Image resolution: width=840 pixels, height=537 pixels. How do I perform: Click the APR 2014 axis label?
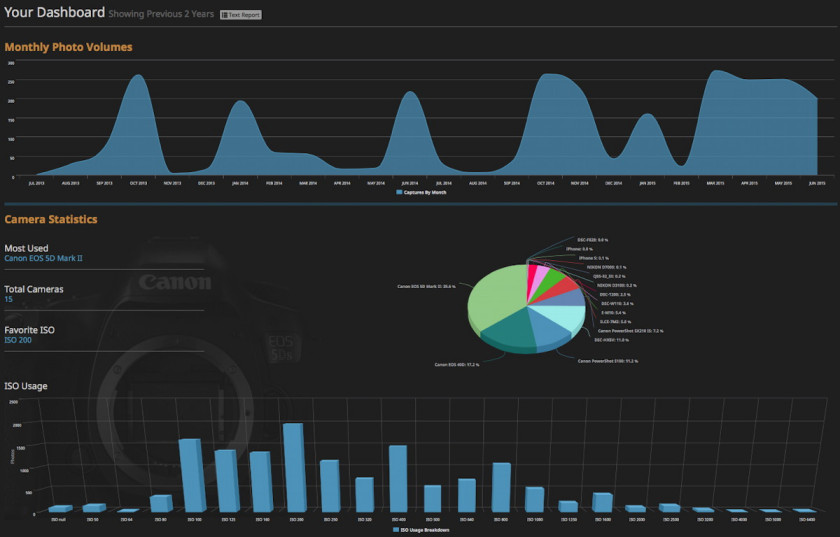click(x=342, y=183)
